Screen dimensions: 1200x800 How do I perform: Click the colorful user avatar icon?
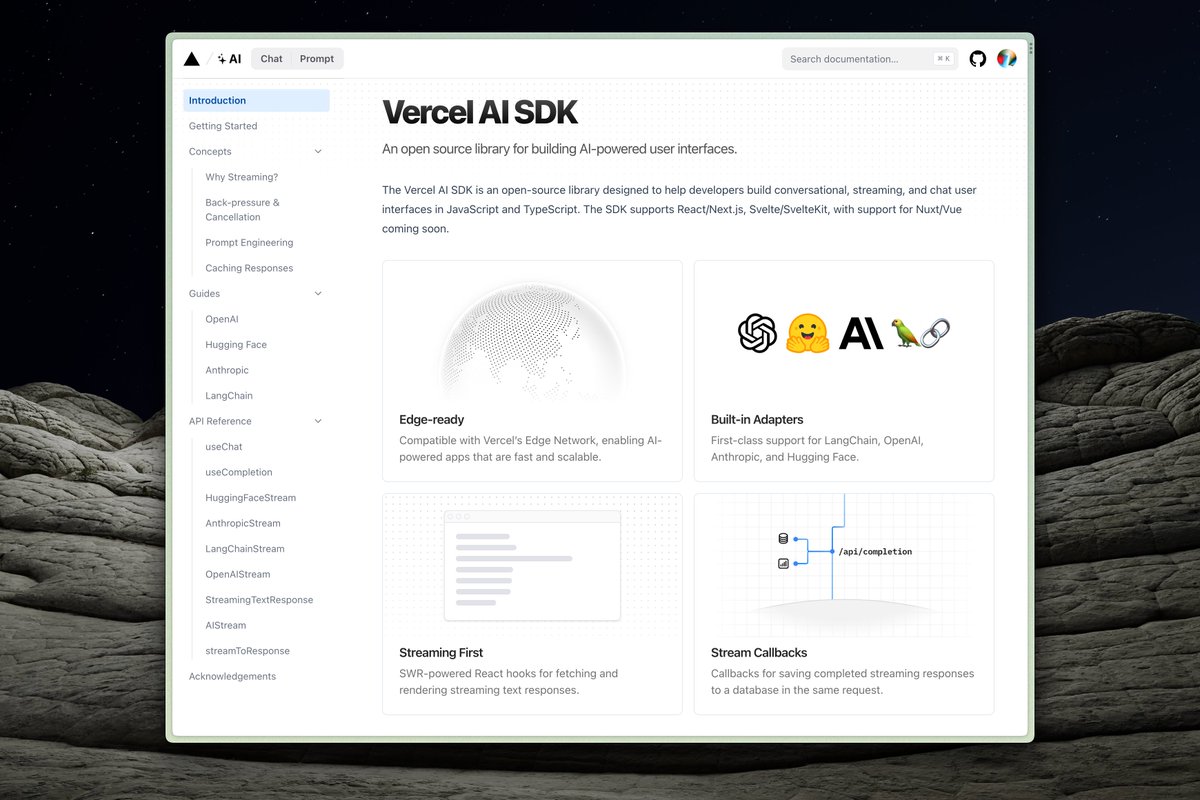(1007, 59)
